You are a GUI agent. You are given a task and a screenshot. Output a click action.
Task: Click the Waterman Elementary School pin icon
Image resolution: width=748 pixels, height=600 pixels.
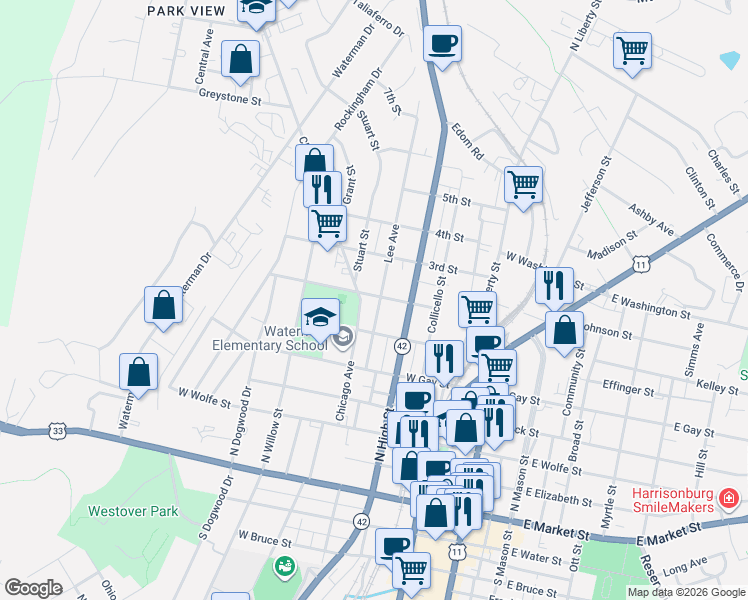(x=343, y=338)
